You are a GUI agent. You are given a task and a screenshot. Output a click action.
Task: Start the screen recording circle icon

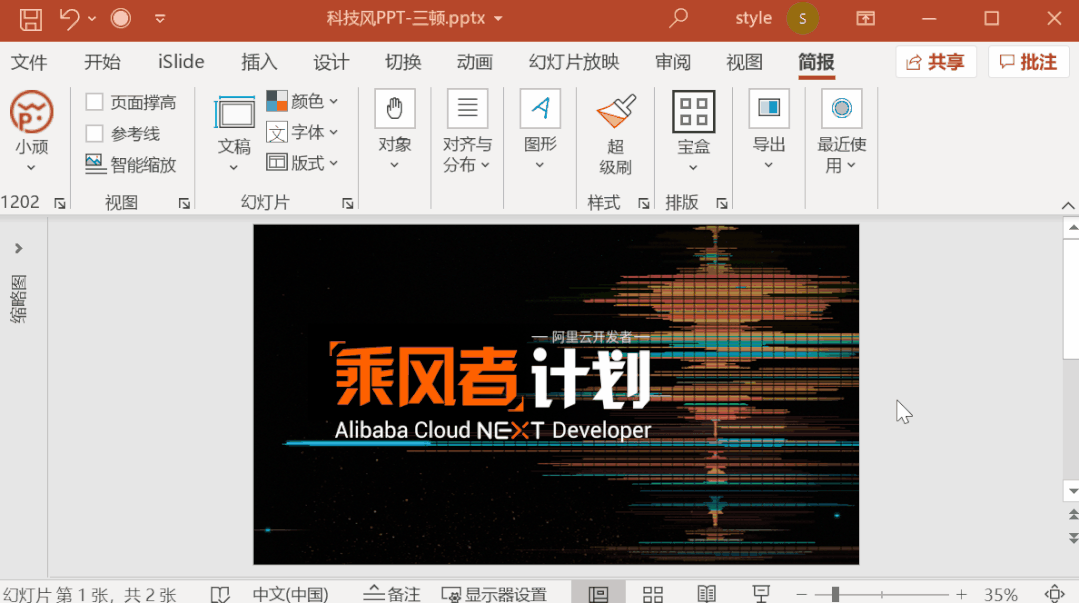click(120, 19)
